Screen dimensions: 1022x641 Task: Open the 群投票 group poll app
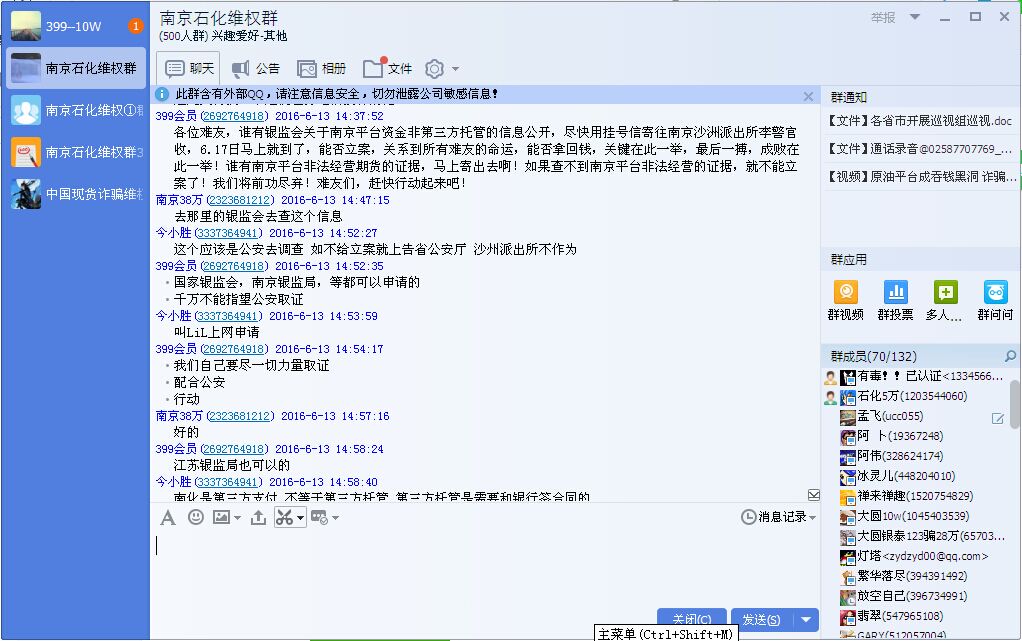tap(896, 300)
